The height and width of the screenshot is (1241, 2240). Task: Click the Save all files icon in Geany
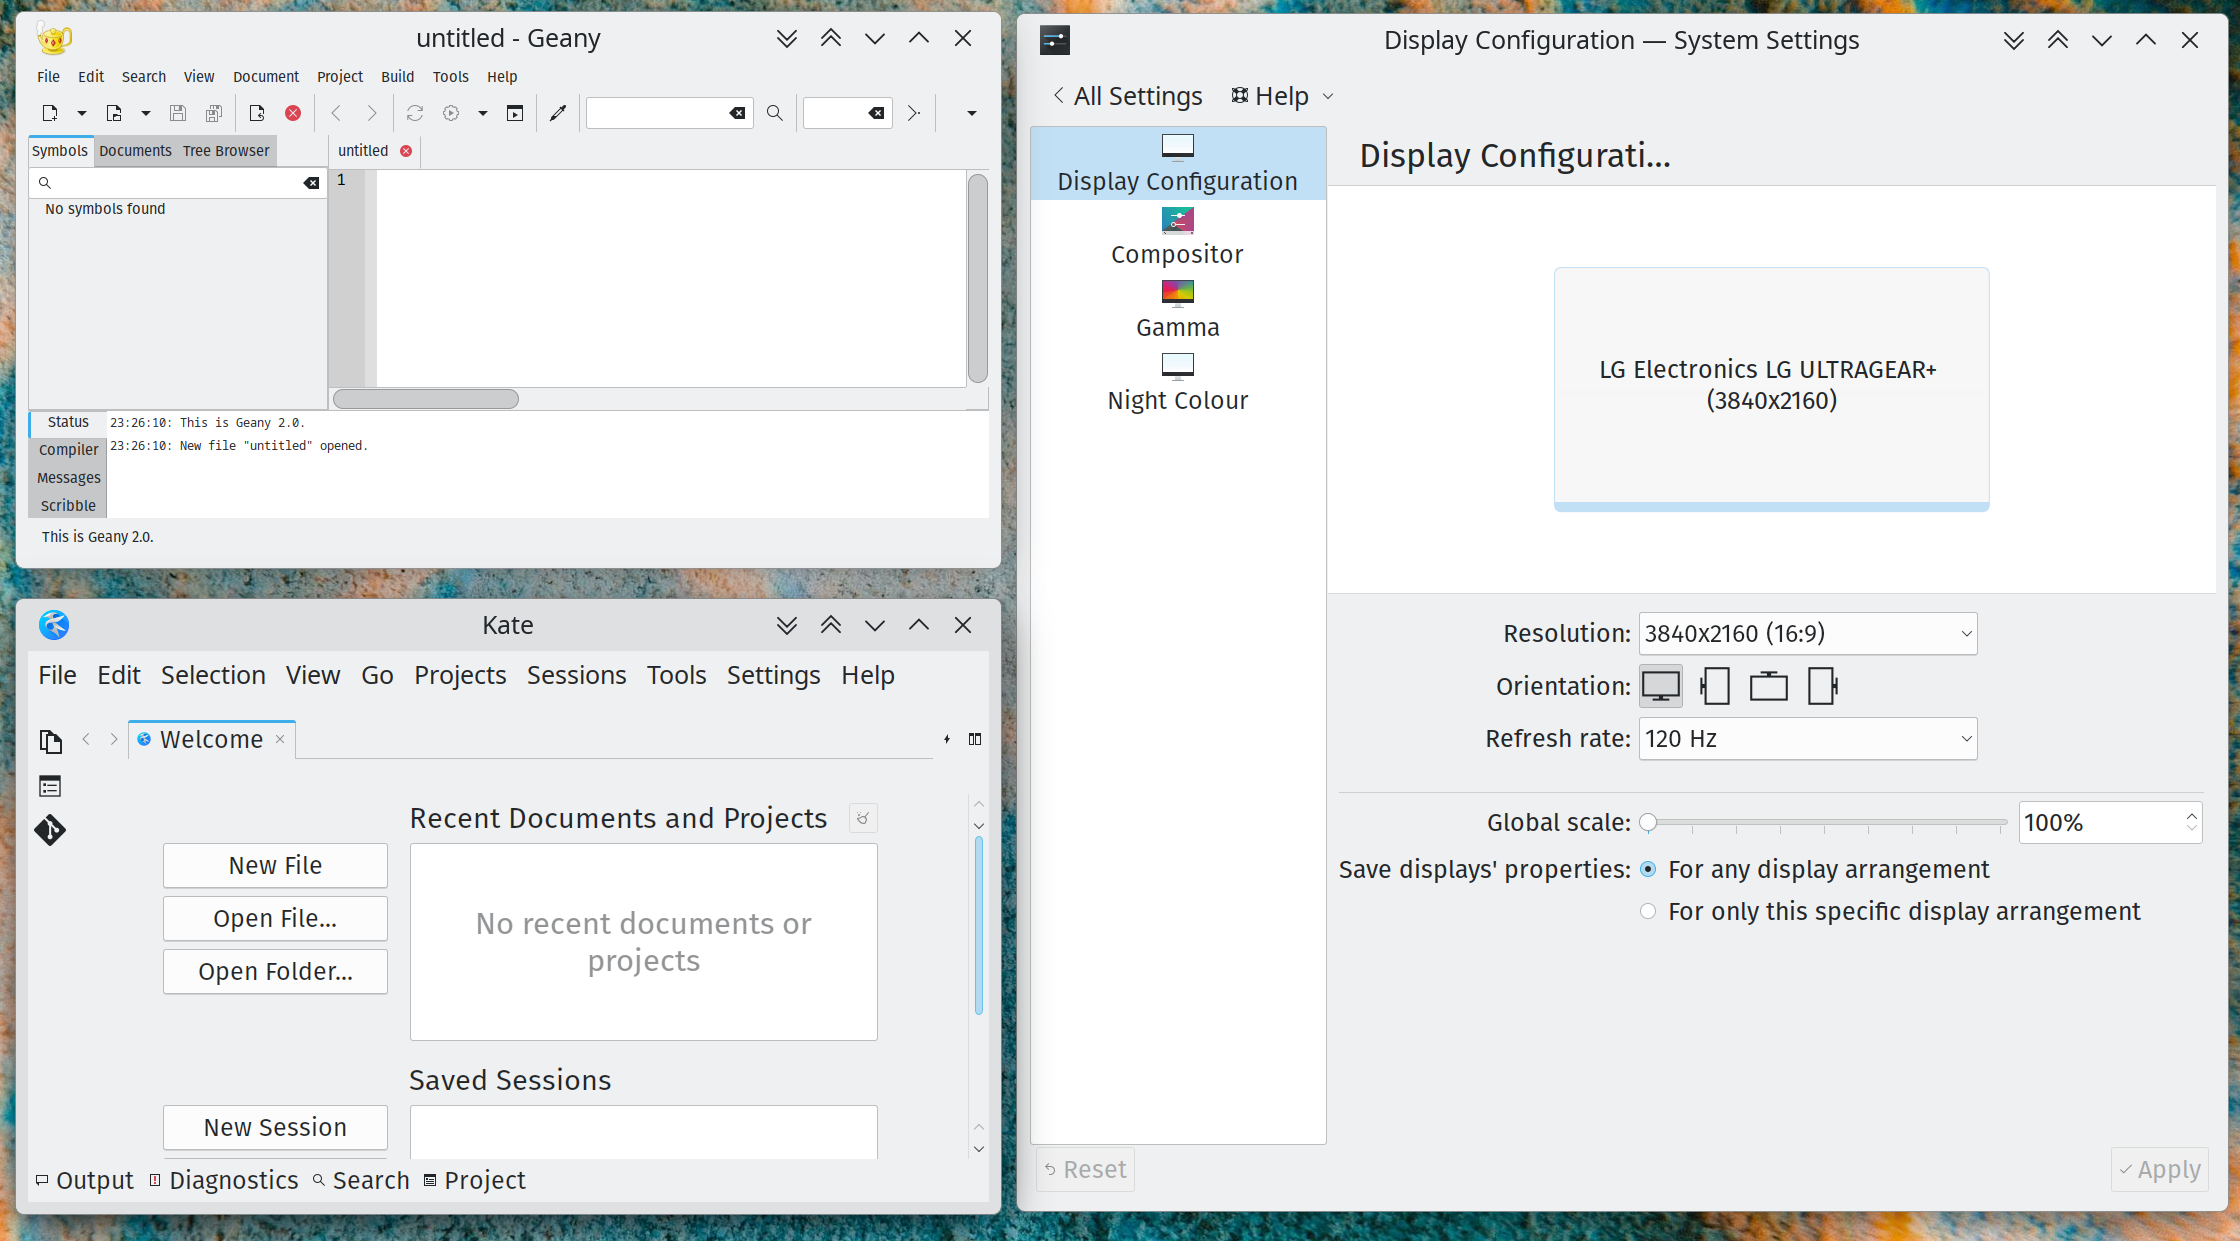(x=214, y=113)
